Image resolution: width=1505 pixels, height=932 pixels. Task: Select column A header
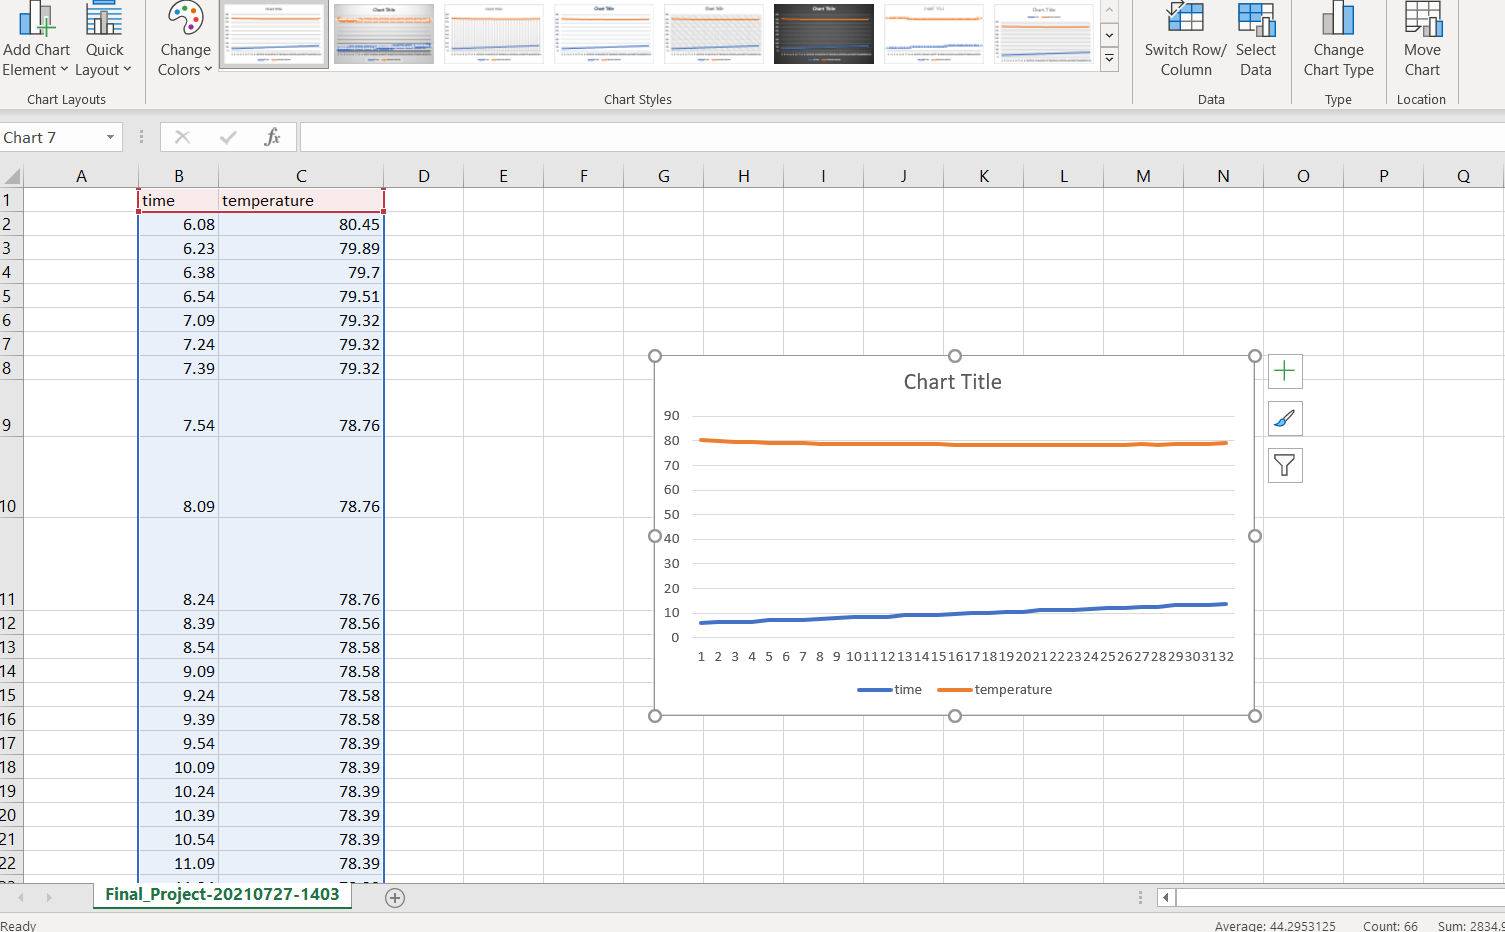pyautogui.click(x=81, y=176)
